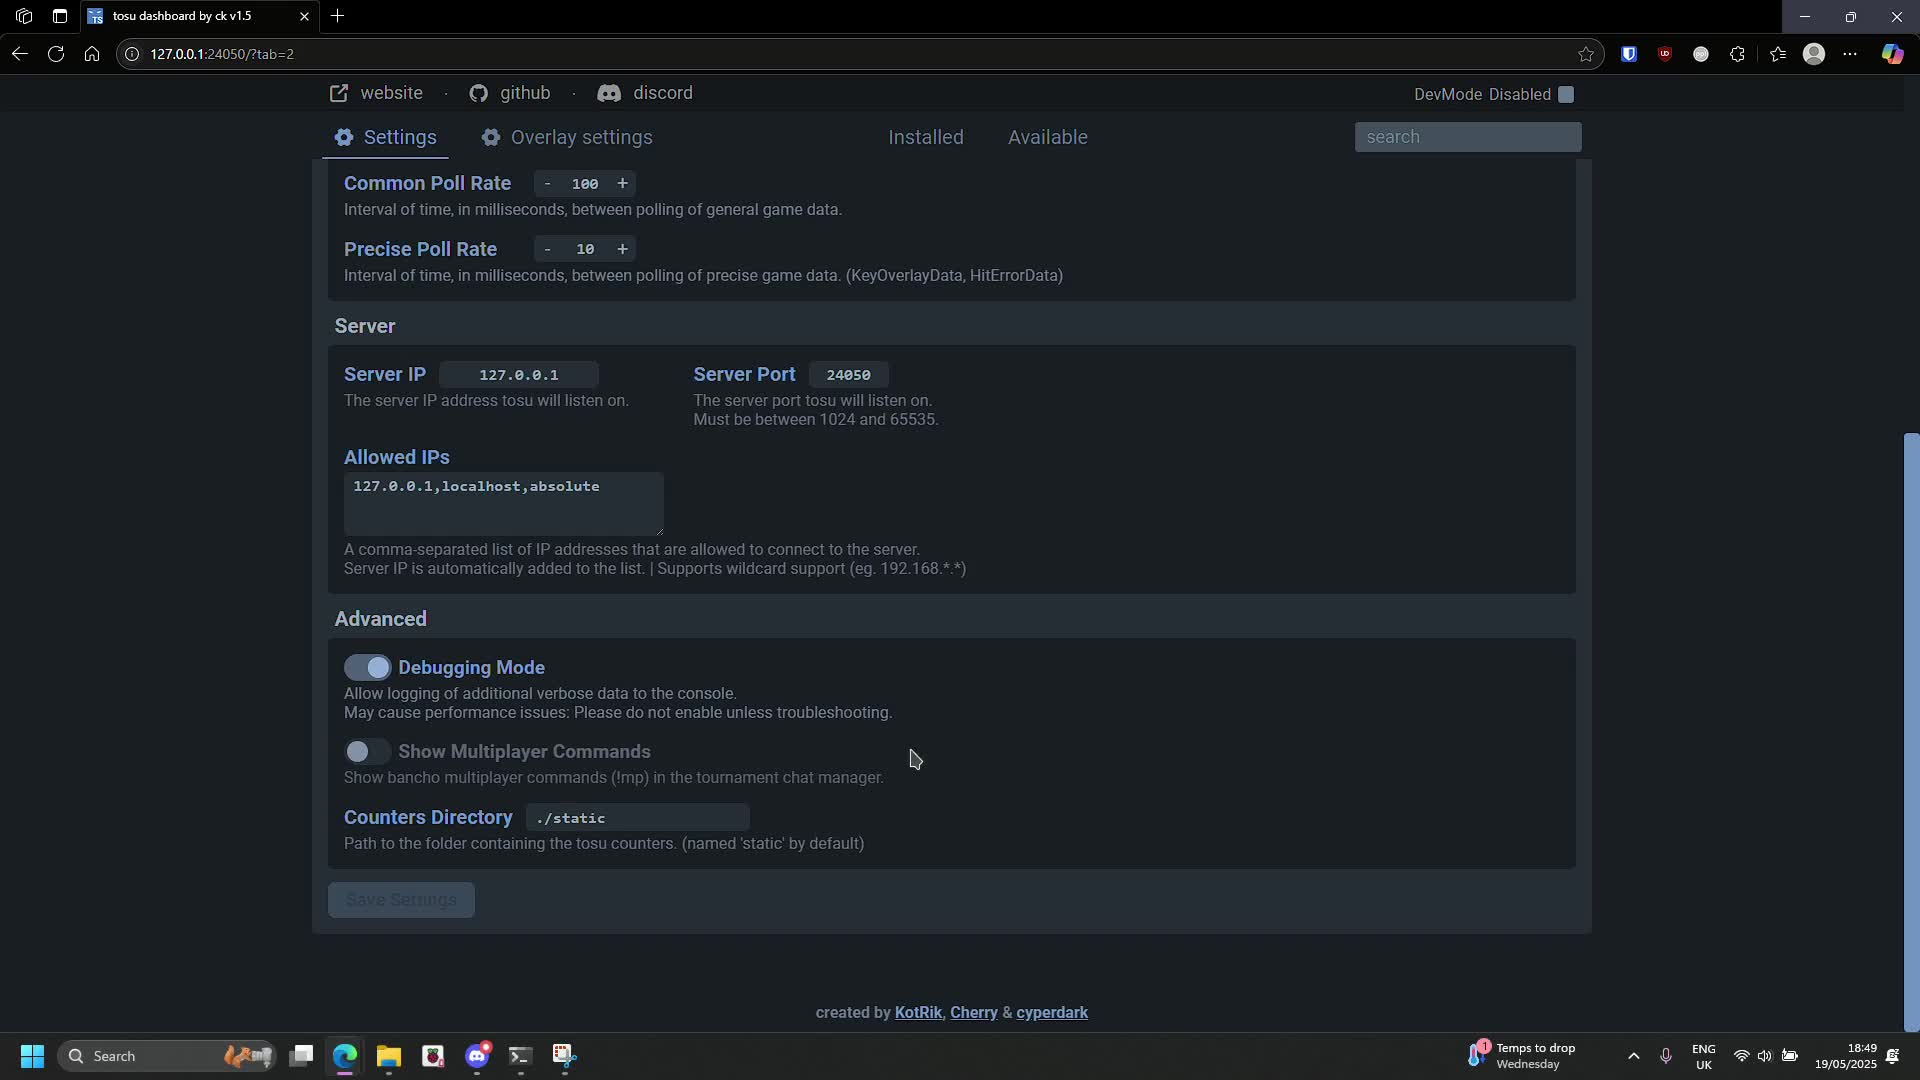Open Copilot from the browser toolbar
The width and height of the screenshot is (1920, 1080).
click(x=1892, y=54)
